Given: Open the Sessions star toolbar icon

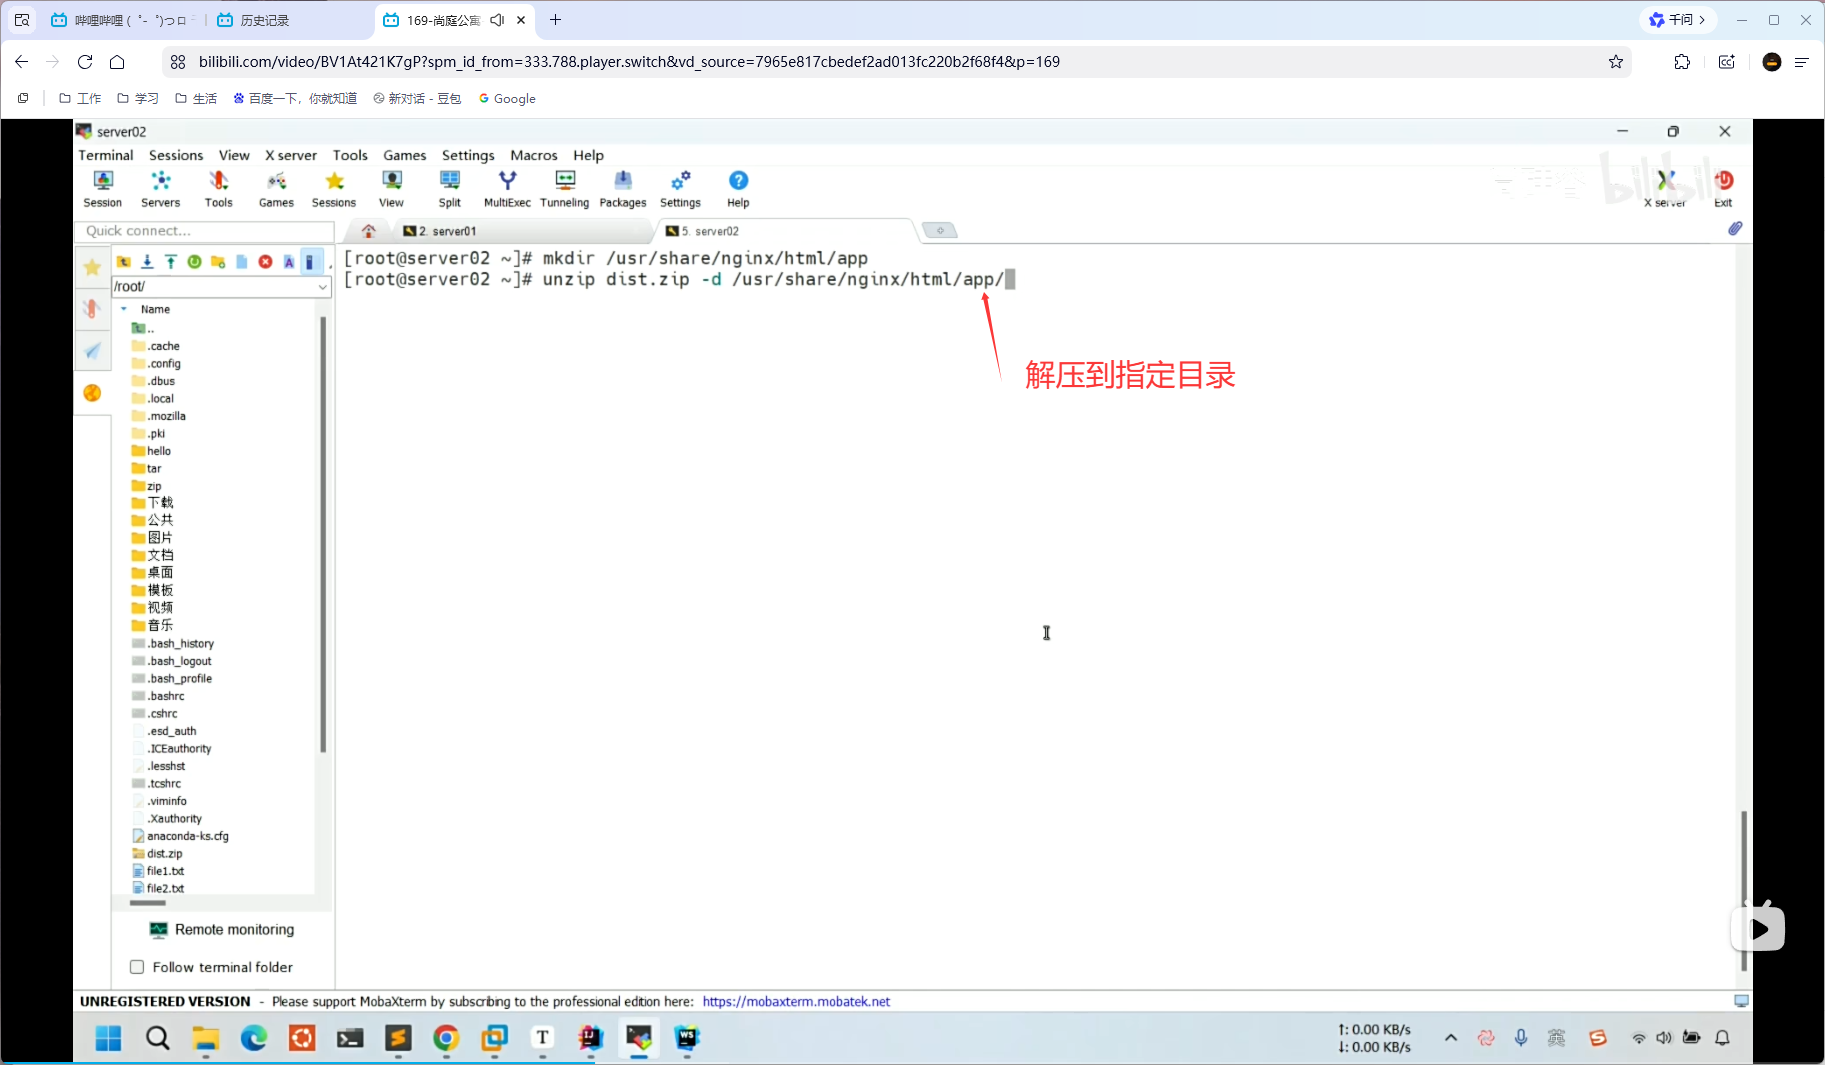Looking at the screenshot, I should (334, 188).
